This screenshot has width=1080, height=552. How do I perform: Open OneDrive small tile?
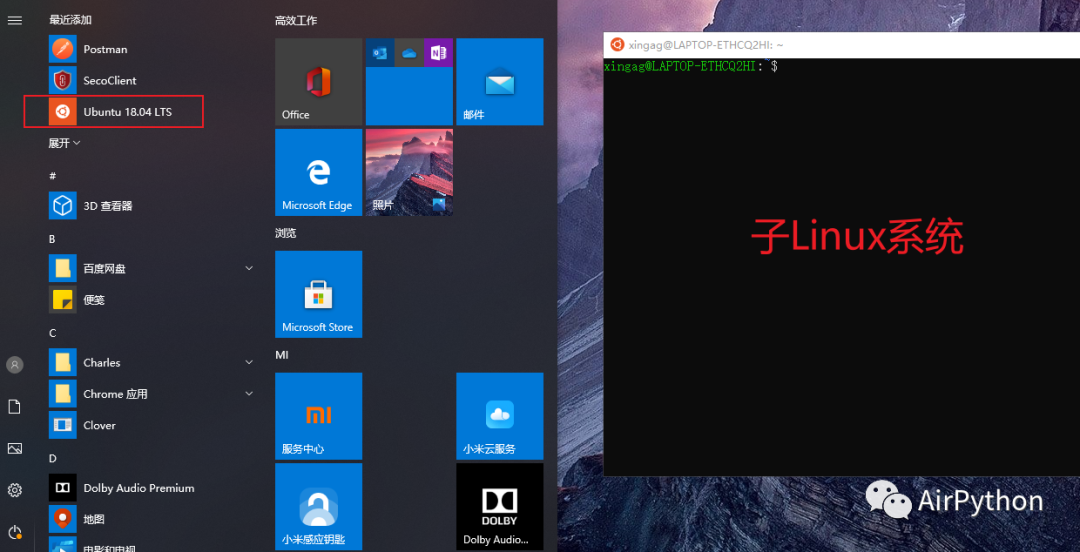409,52
